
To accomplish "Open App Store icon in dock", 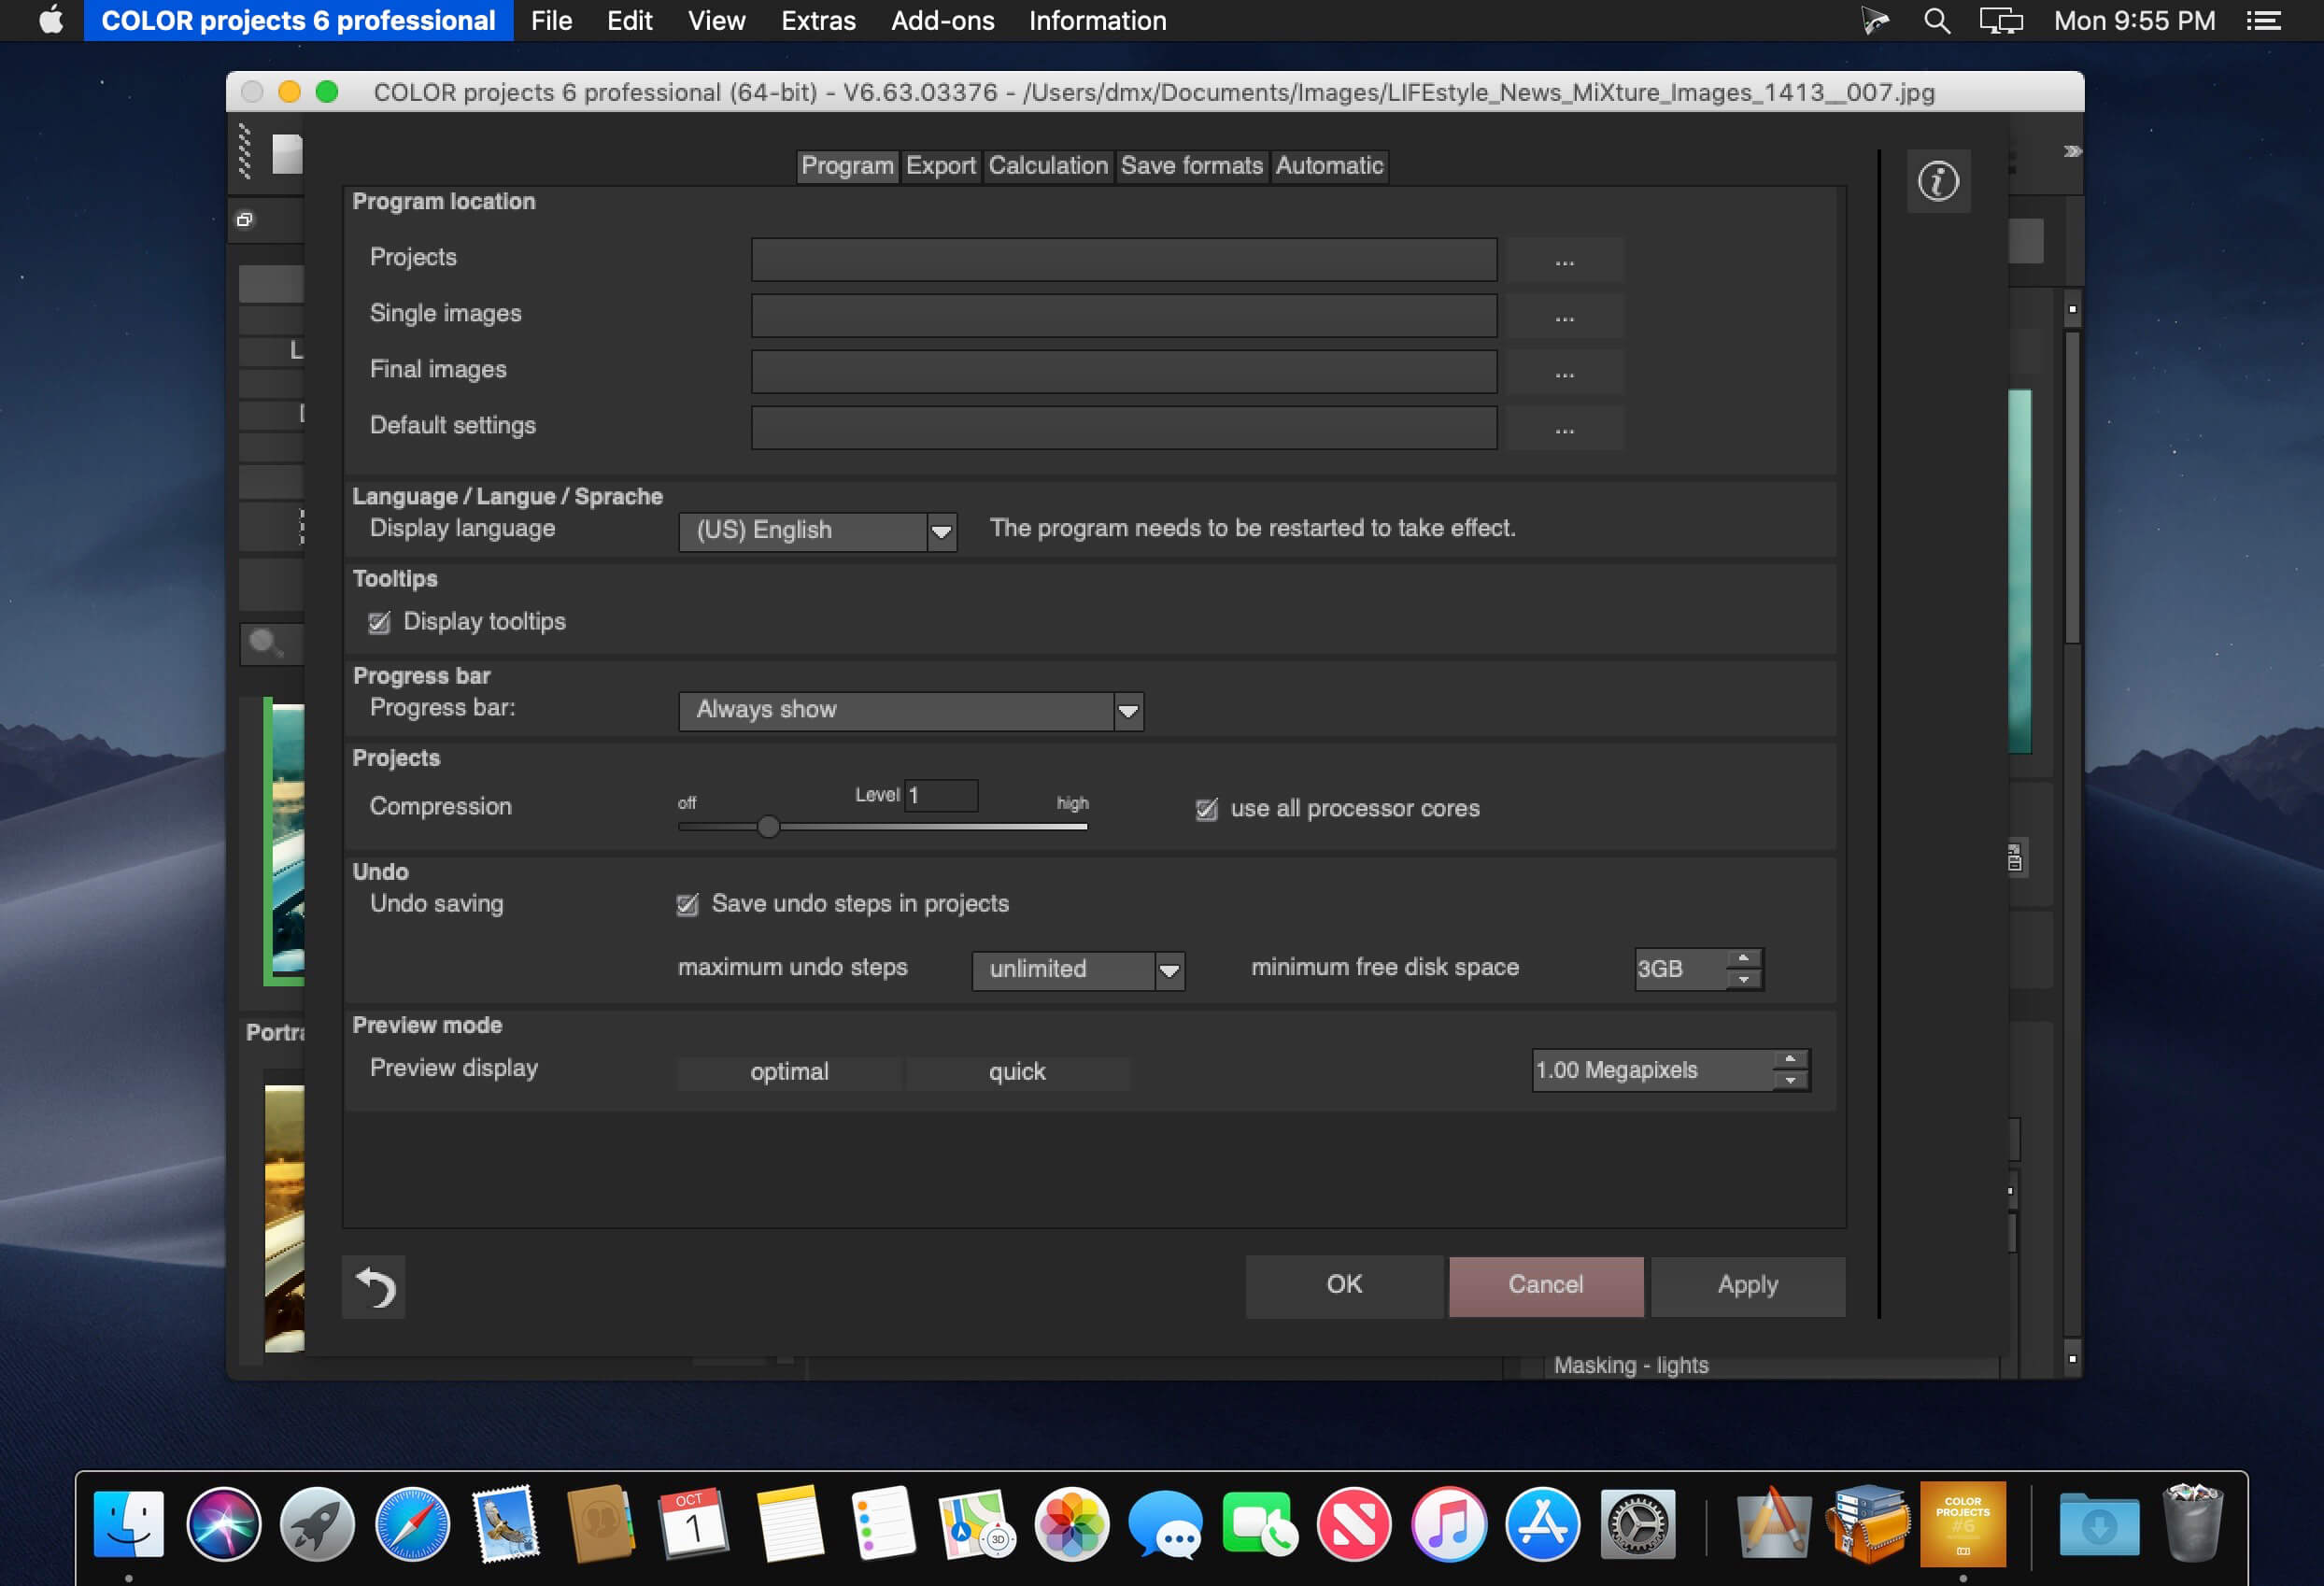I will tap(1542, 1524).
